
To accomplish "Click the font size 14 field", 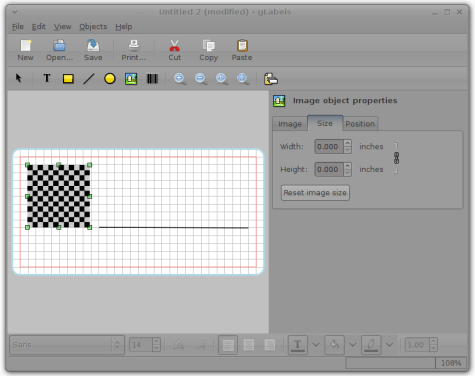I will (x=141, y=345).
